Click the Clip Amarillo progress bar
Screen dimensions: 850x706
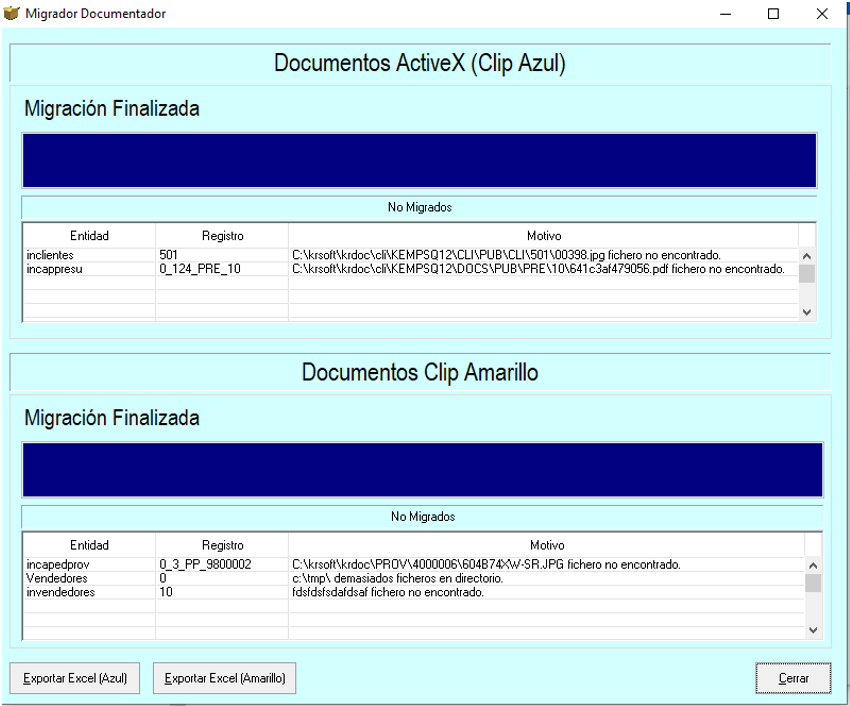tap(422, 470)
